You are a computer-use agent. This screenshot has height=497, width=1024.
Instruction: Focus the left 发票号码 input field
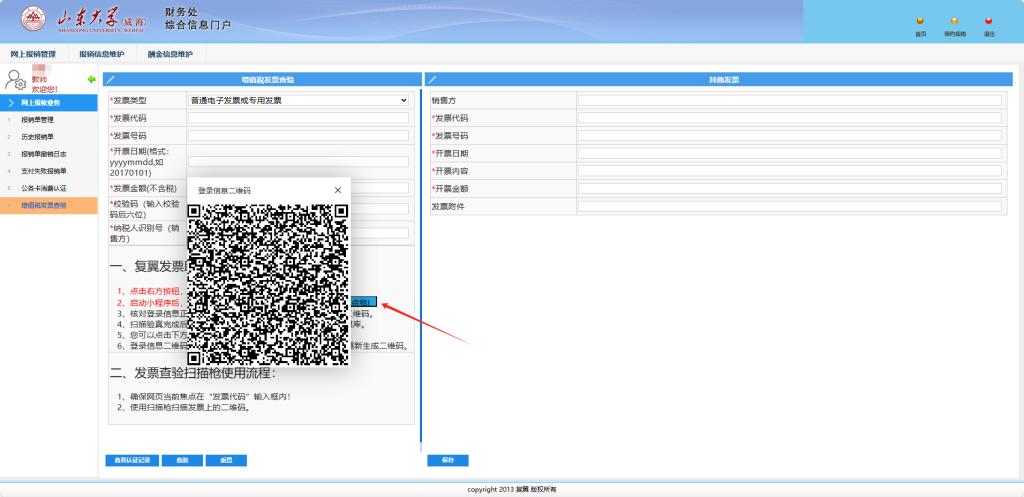(x=298, y=135)
